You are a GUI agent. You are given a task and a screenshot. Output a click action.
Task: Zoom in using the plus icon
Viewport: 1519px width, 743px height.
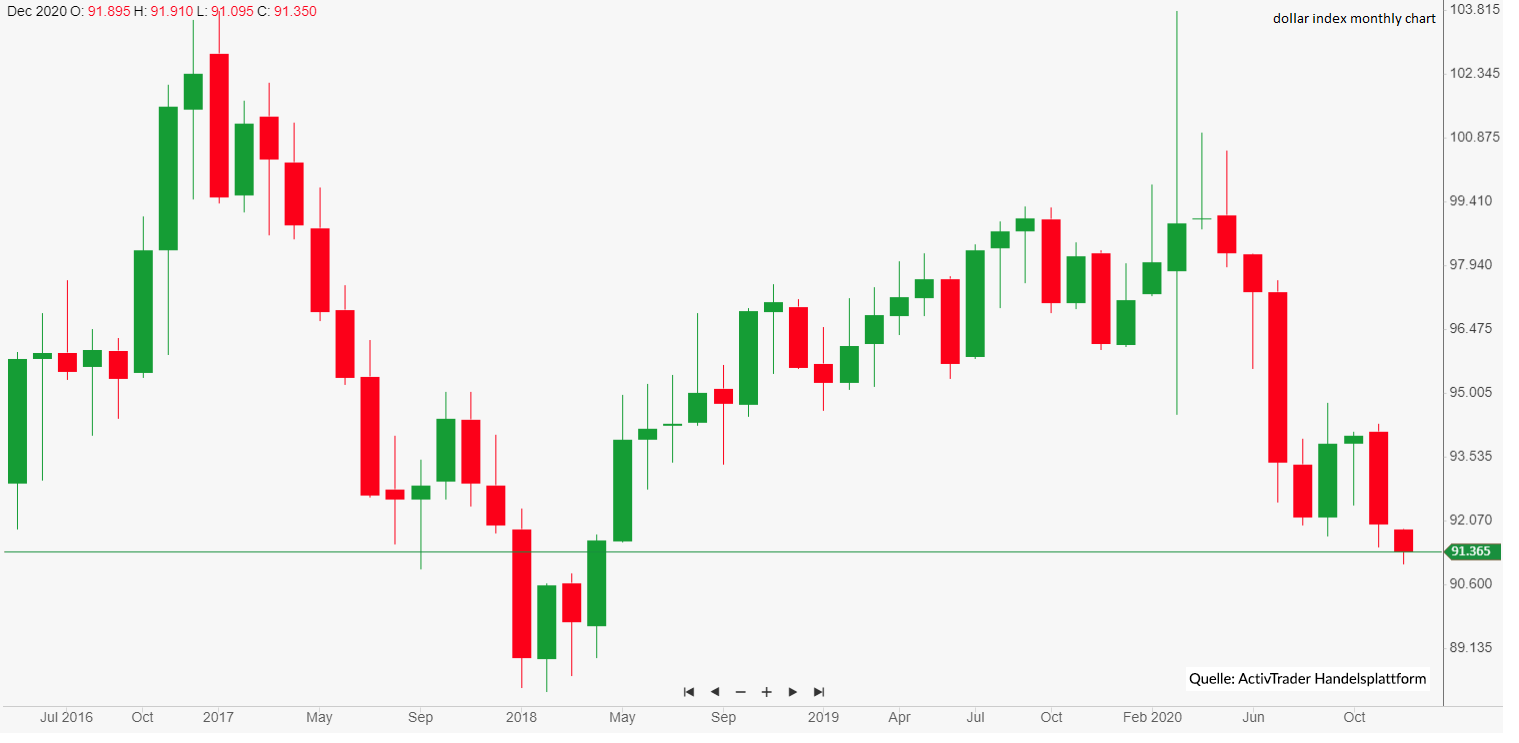click(766, 692)
